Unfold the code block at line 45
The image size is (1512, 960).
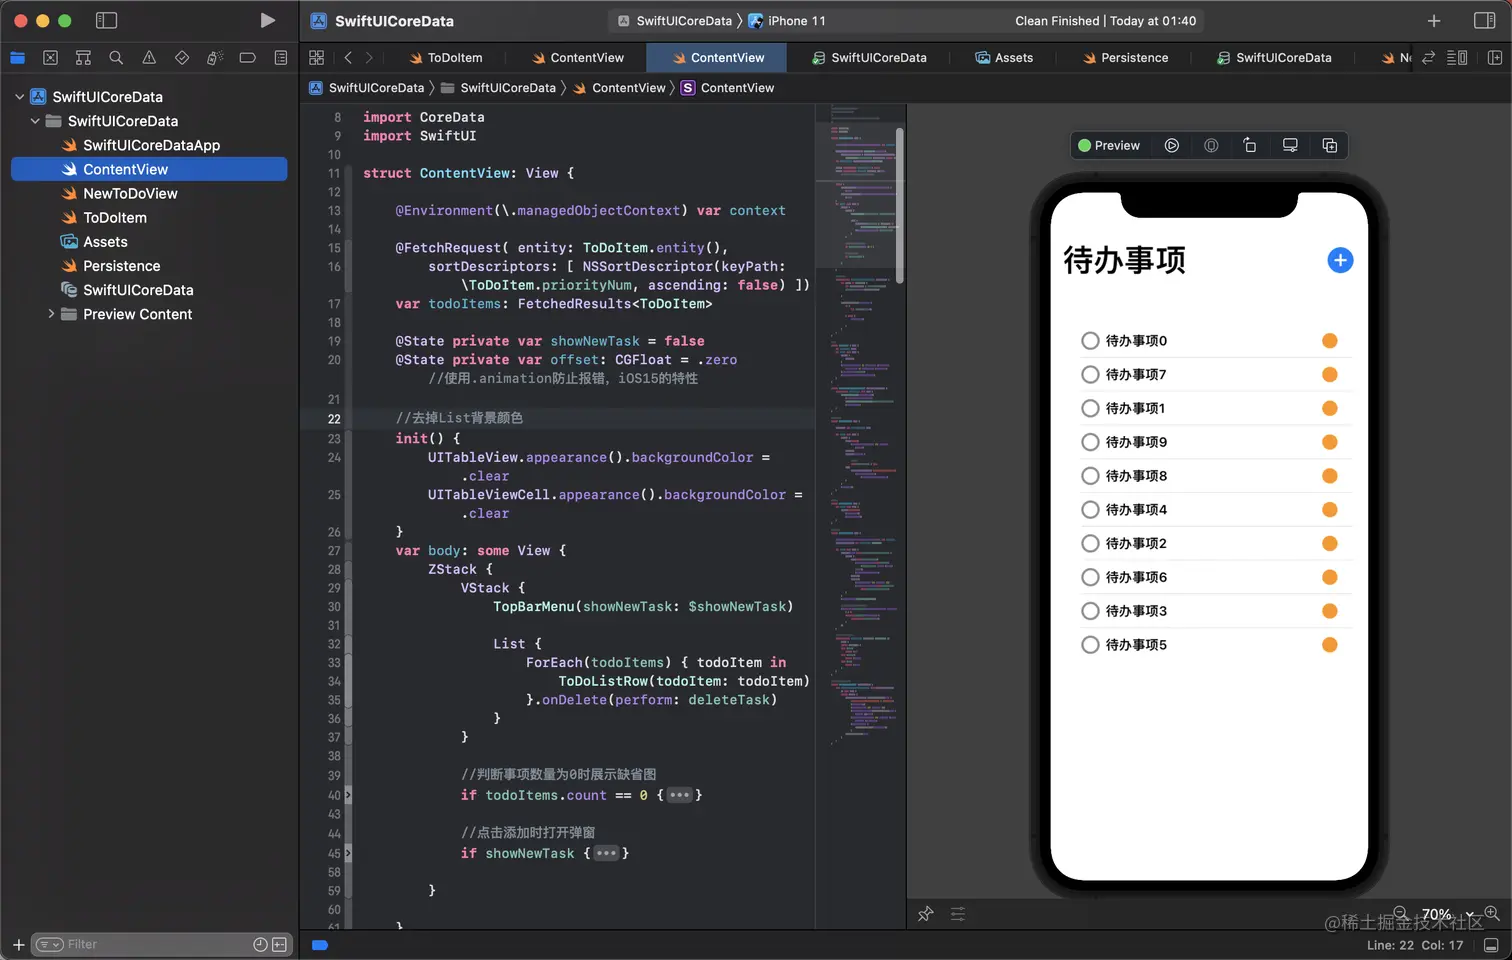click(606, 854)
